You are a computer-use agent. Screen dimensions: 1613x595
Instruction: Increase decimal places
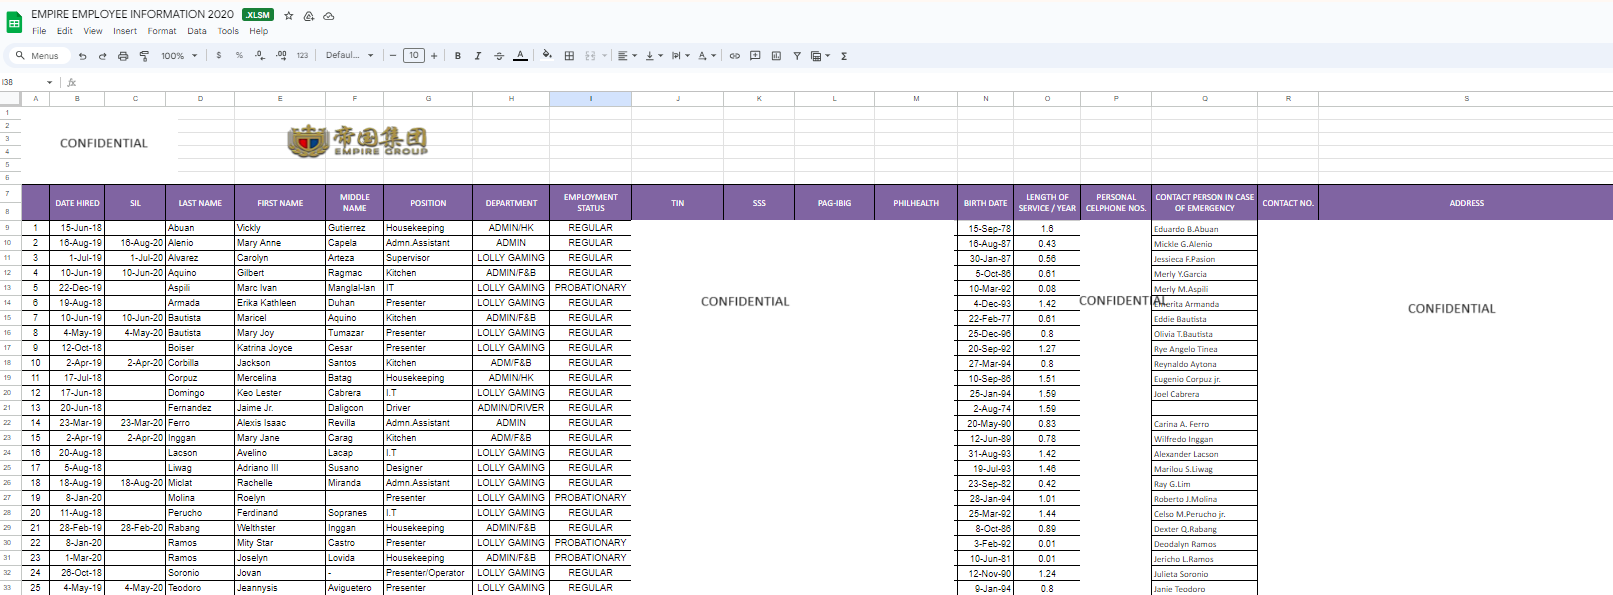[281, 56]
